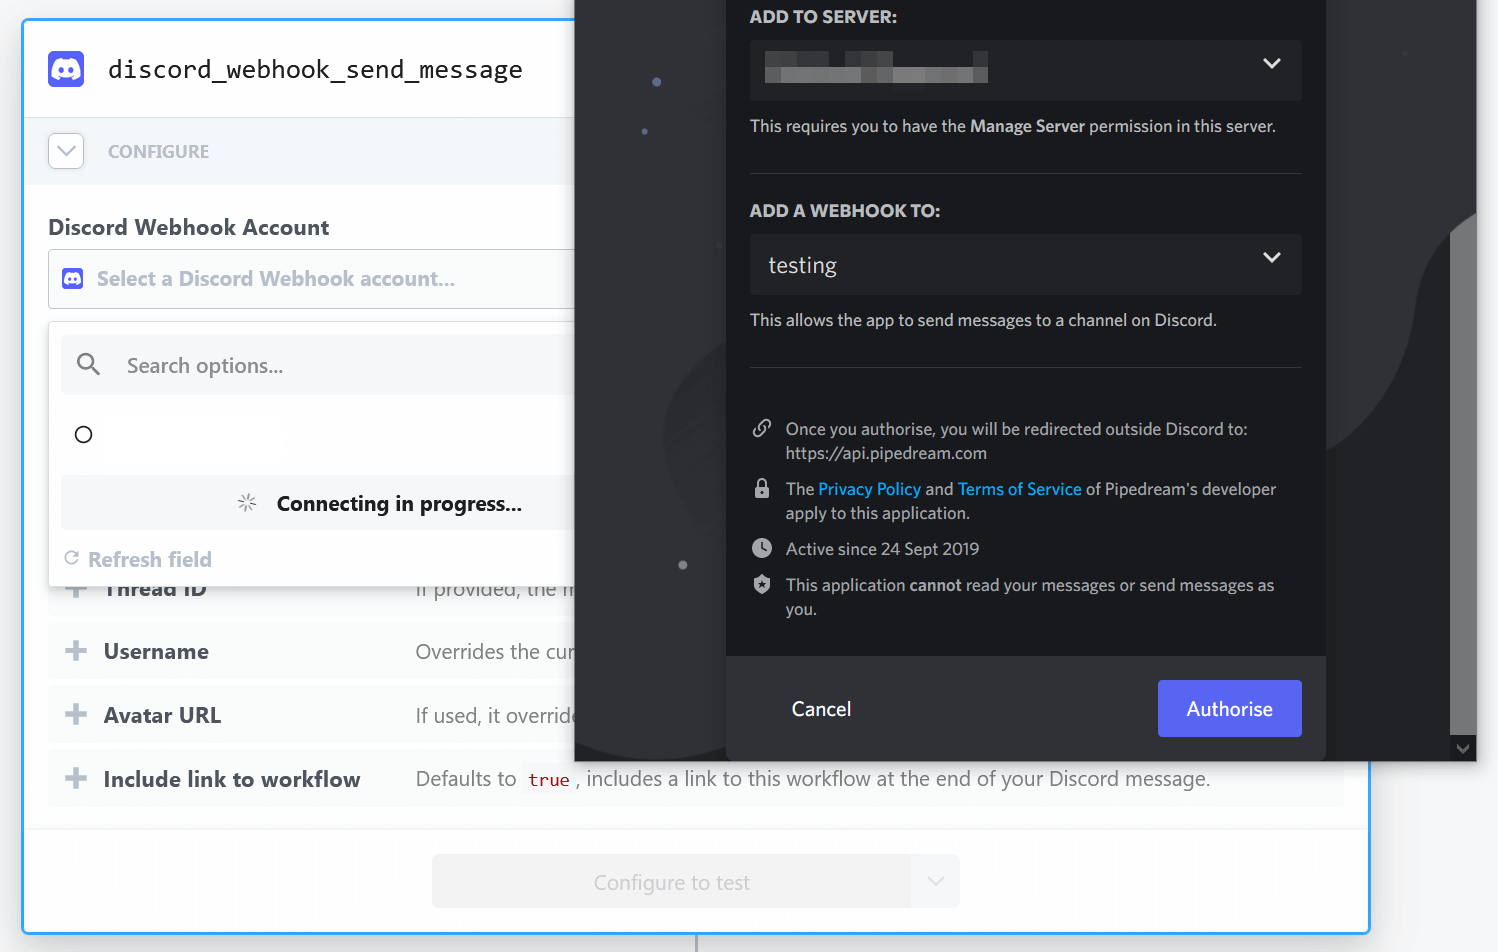Select the empty radio button in the account list
1498x952 pixels.
[x=83, y=434]
